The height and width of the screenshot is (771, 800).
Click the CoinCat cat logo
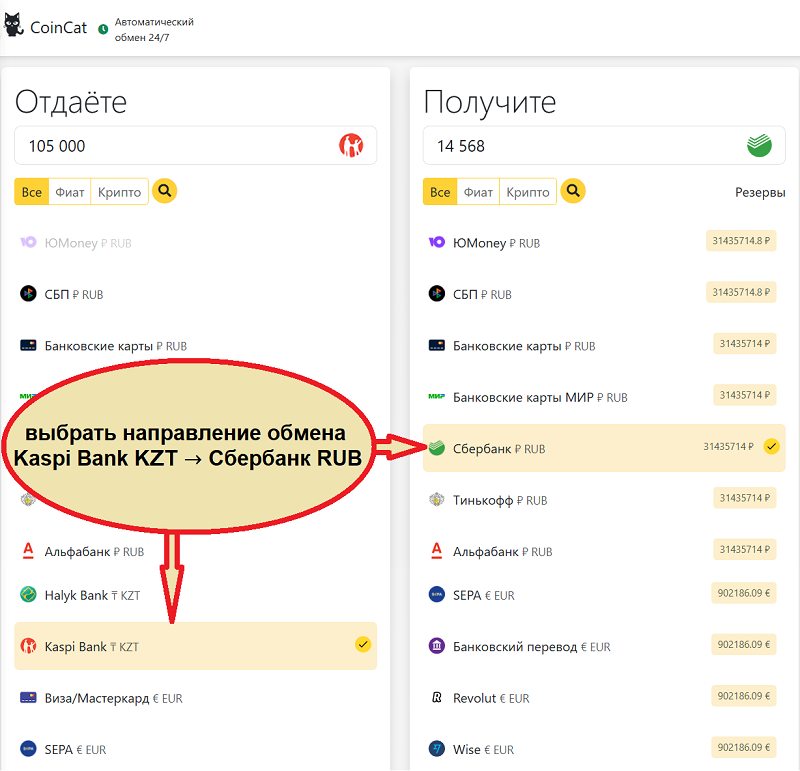[13, 24]
